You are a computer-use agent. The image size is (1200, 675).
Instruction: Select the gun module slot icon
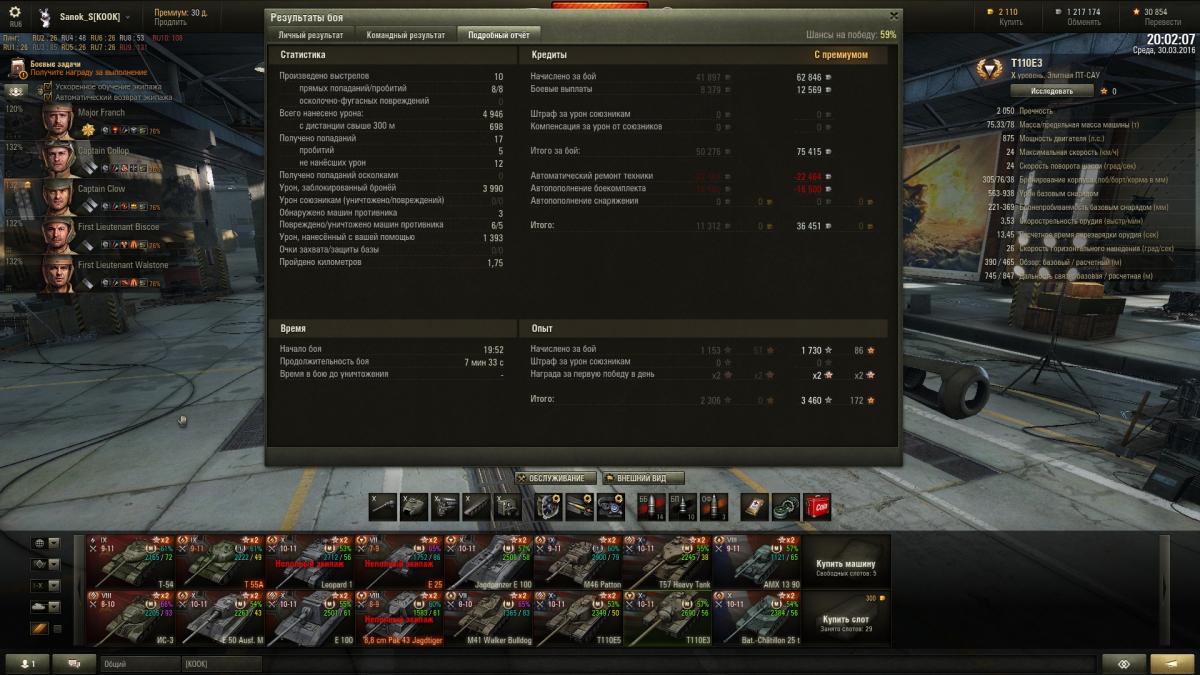tap(384, 506)
